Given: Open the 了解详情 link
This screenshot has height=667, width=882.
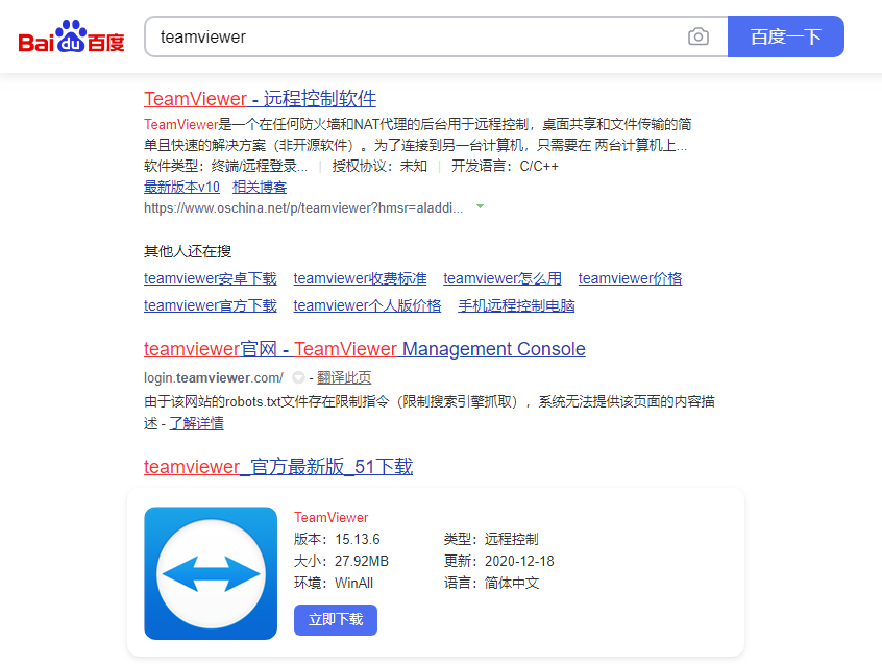Looking at the screenshot, I should pos(196,423).
